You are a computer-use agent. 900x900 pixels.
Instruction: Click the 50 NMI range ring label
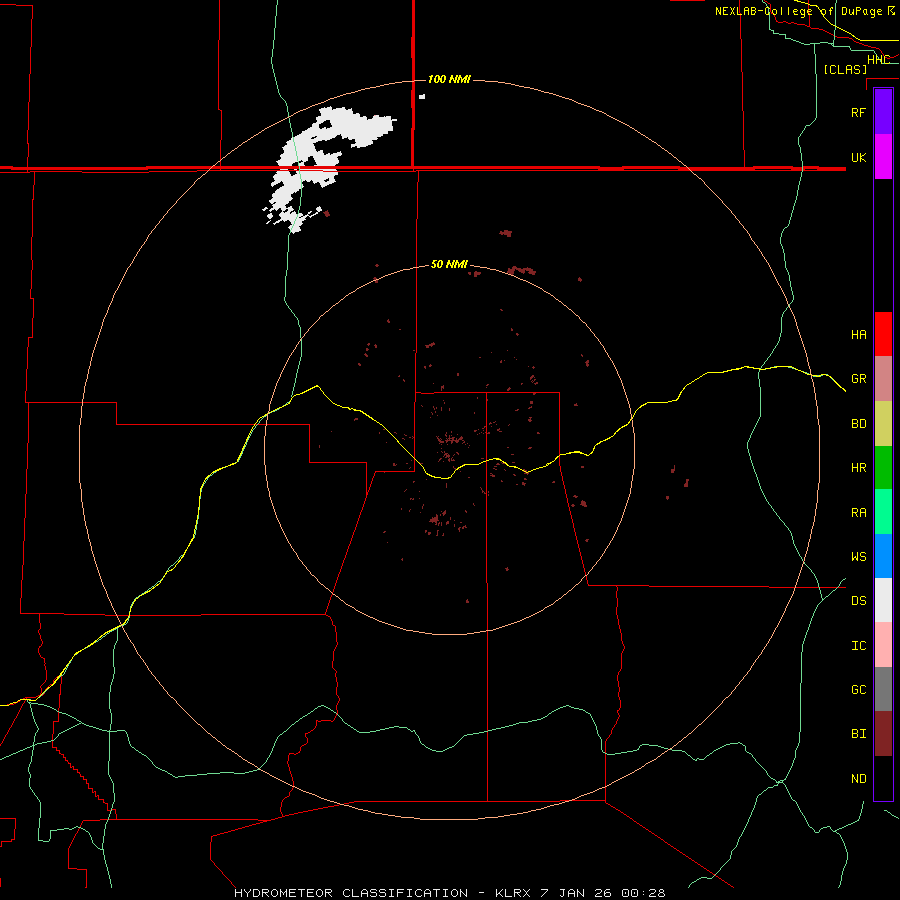449,264
